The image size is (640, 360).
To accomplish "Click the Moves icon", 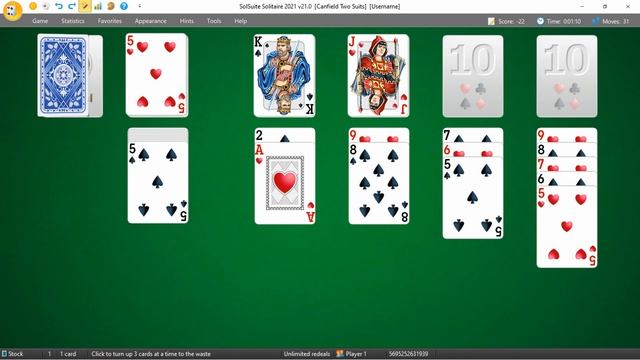I will (596, 21).
